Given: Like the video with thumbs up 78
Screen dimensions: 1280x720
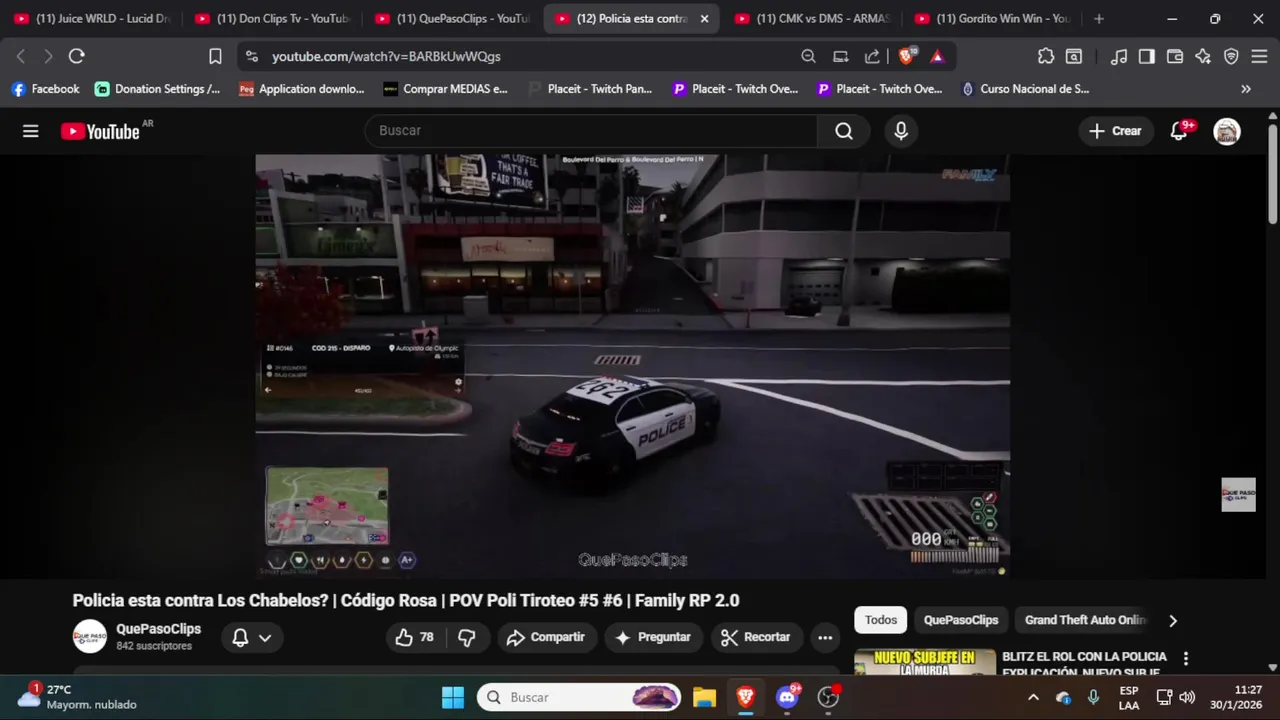Looking at the screenshot, I should [415, 637].
